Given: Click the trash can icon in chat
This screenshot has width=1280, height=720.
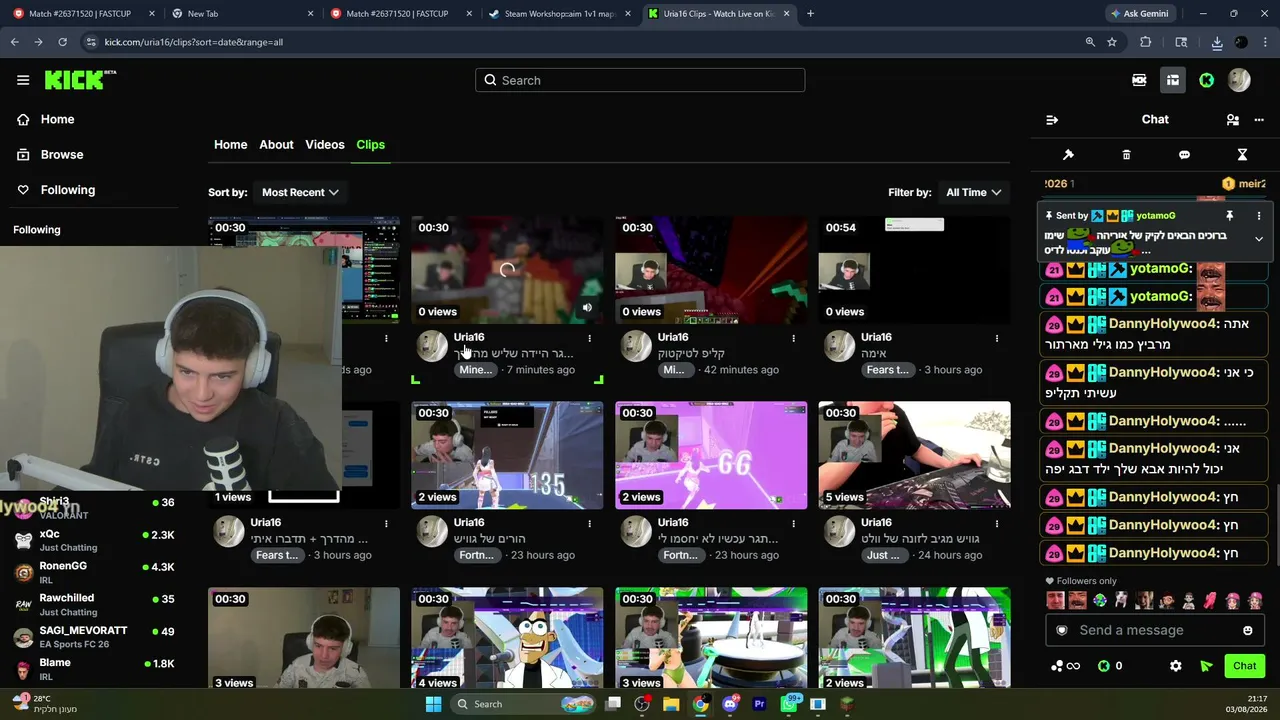Looking at the screenshot, I should coord(1126,155).
